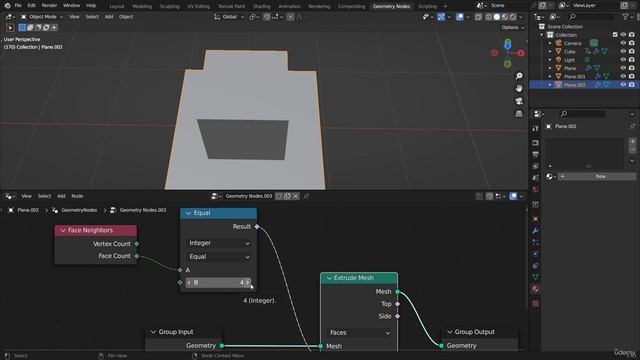The height and width of the screenshot is (360, 640).
Task: Click unlink node group X icon
Action: (296, 196)
